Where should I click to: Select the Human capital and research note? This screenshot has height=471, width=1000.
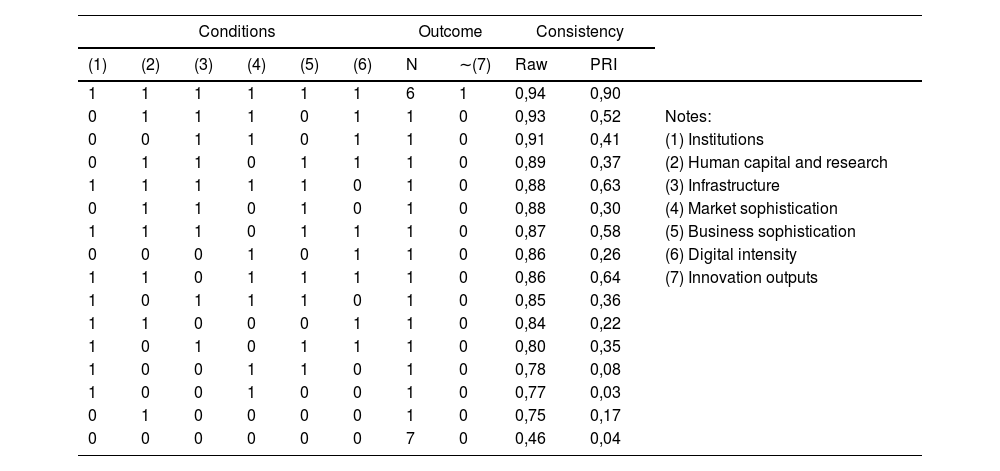click(x=776, y=163)
